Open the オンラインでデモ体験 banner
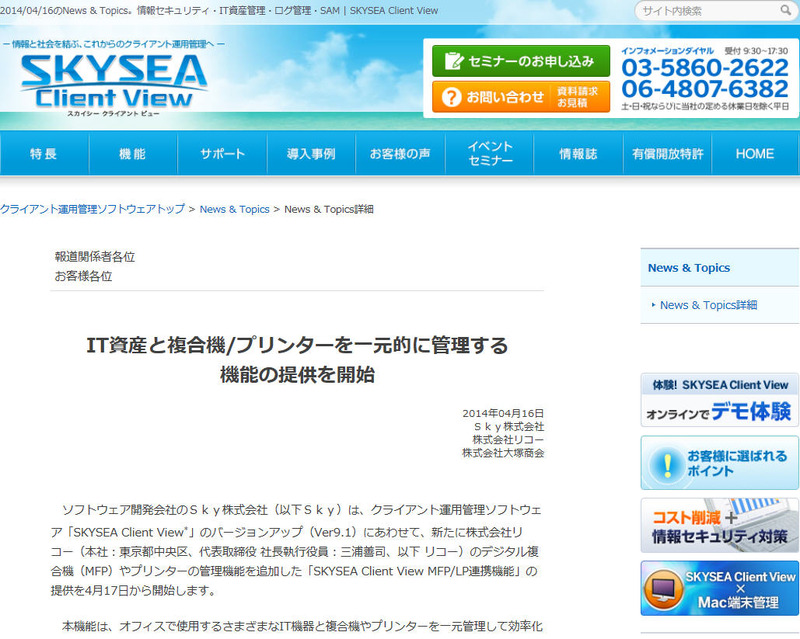 pyautogui.click(x=719, y=400)
